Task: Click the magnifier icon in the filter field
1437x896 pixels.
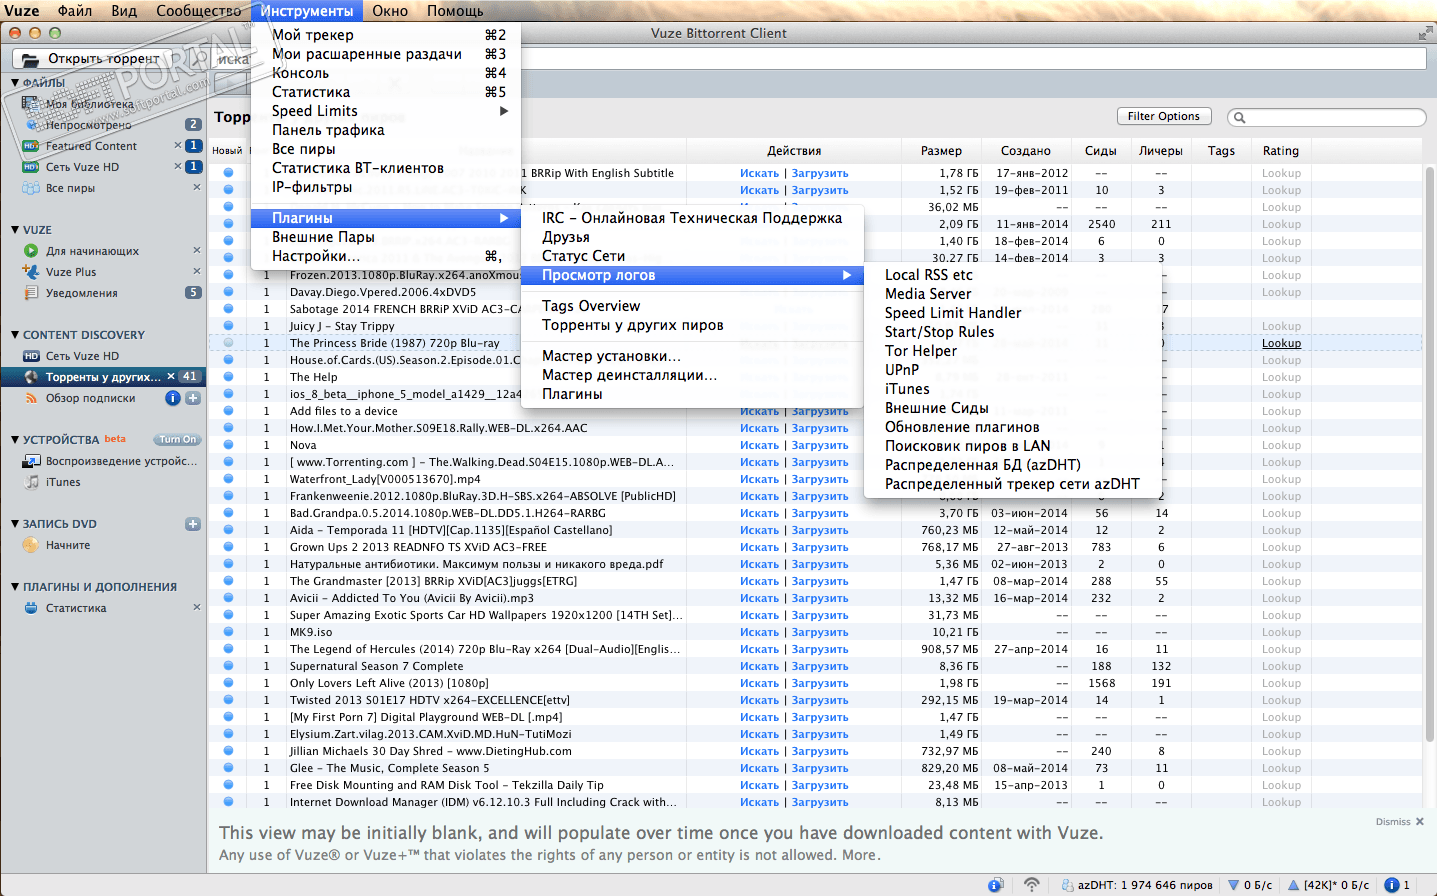Action: pyautogui.click(x=1240, y=117)
